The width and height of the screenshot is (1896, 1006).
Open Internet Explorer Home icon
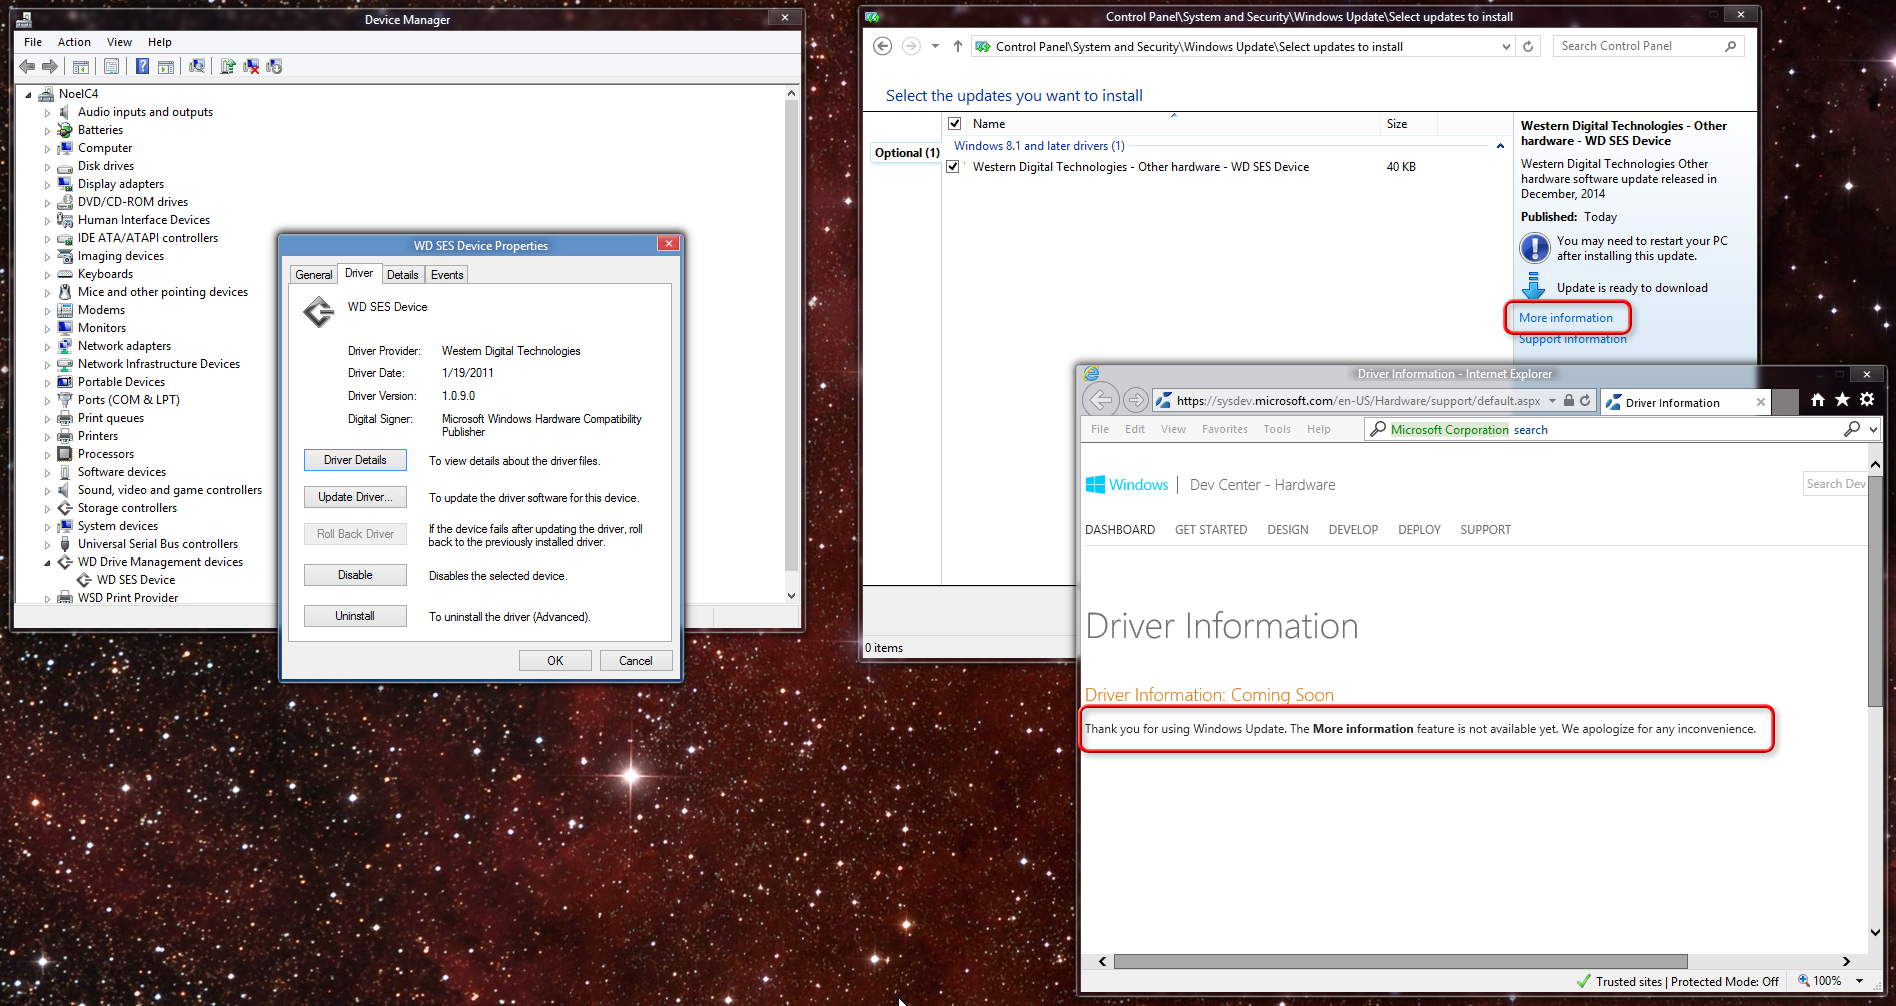(x=1818, y=400)
